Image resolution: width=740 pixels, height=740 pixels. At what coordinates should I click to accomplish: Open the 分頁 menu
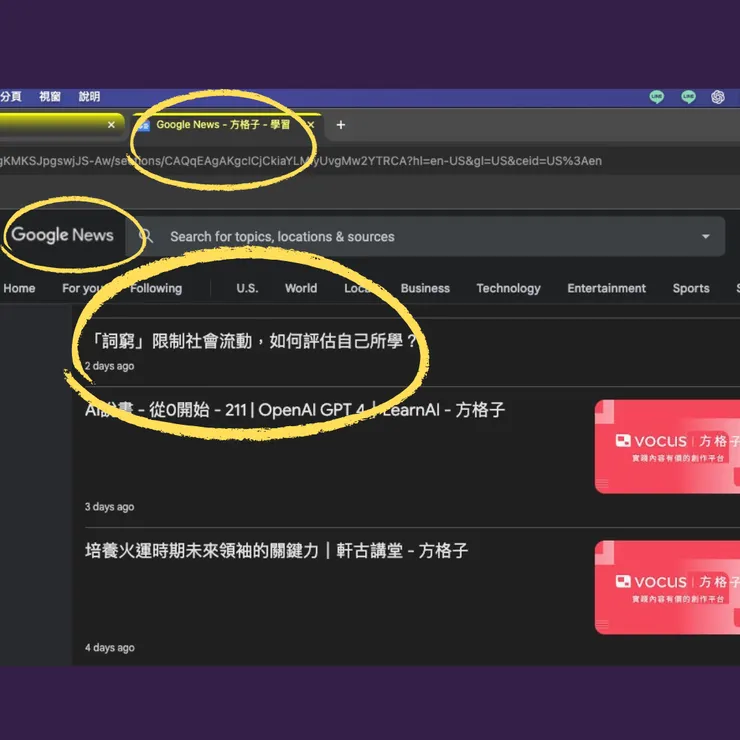pos(10,97)
